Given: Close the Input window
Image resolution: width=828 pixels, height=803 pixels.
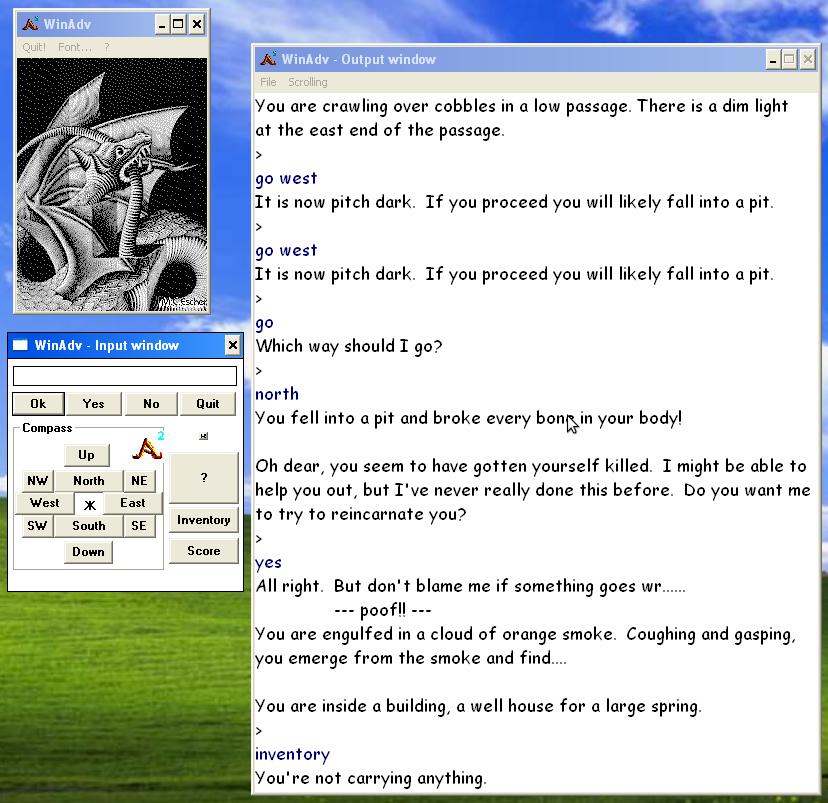Looking at the screenshot, I should [x=232, y=345].
